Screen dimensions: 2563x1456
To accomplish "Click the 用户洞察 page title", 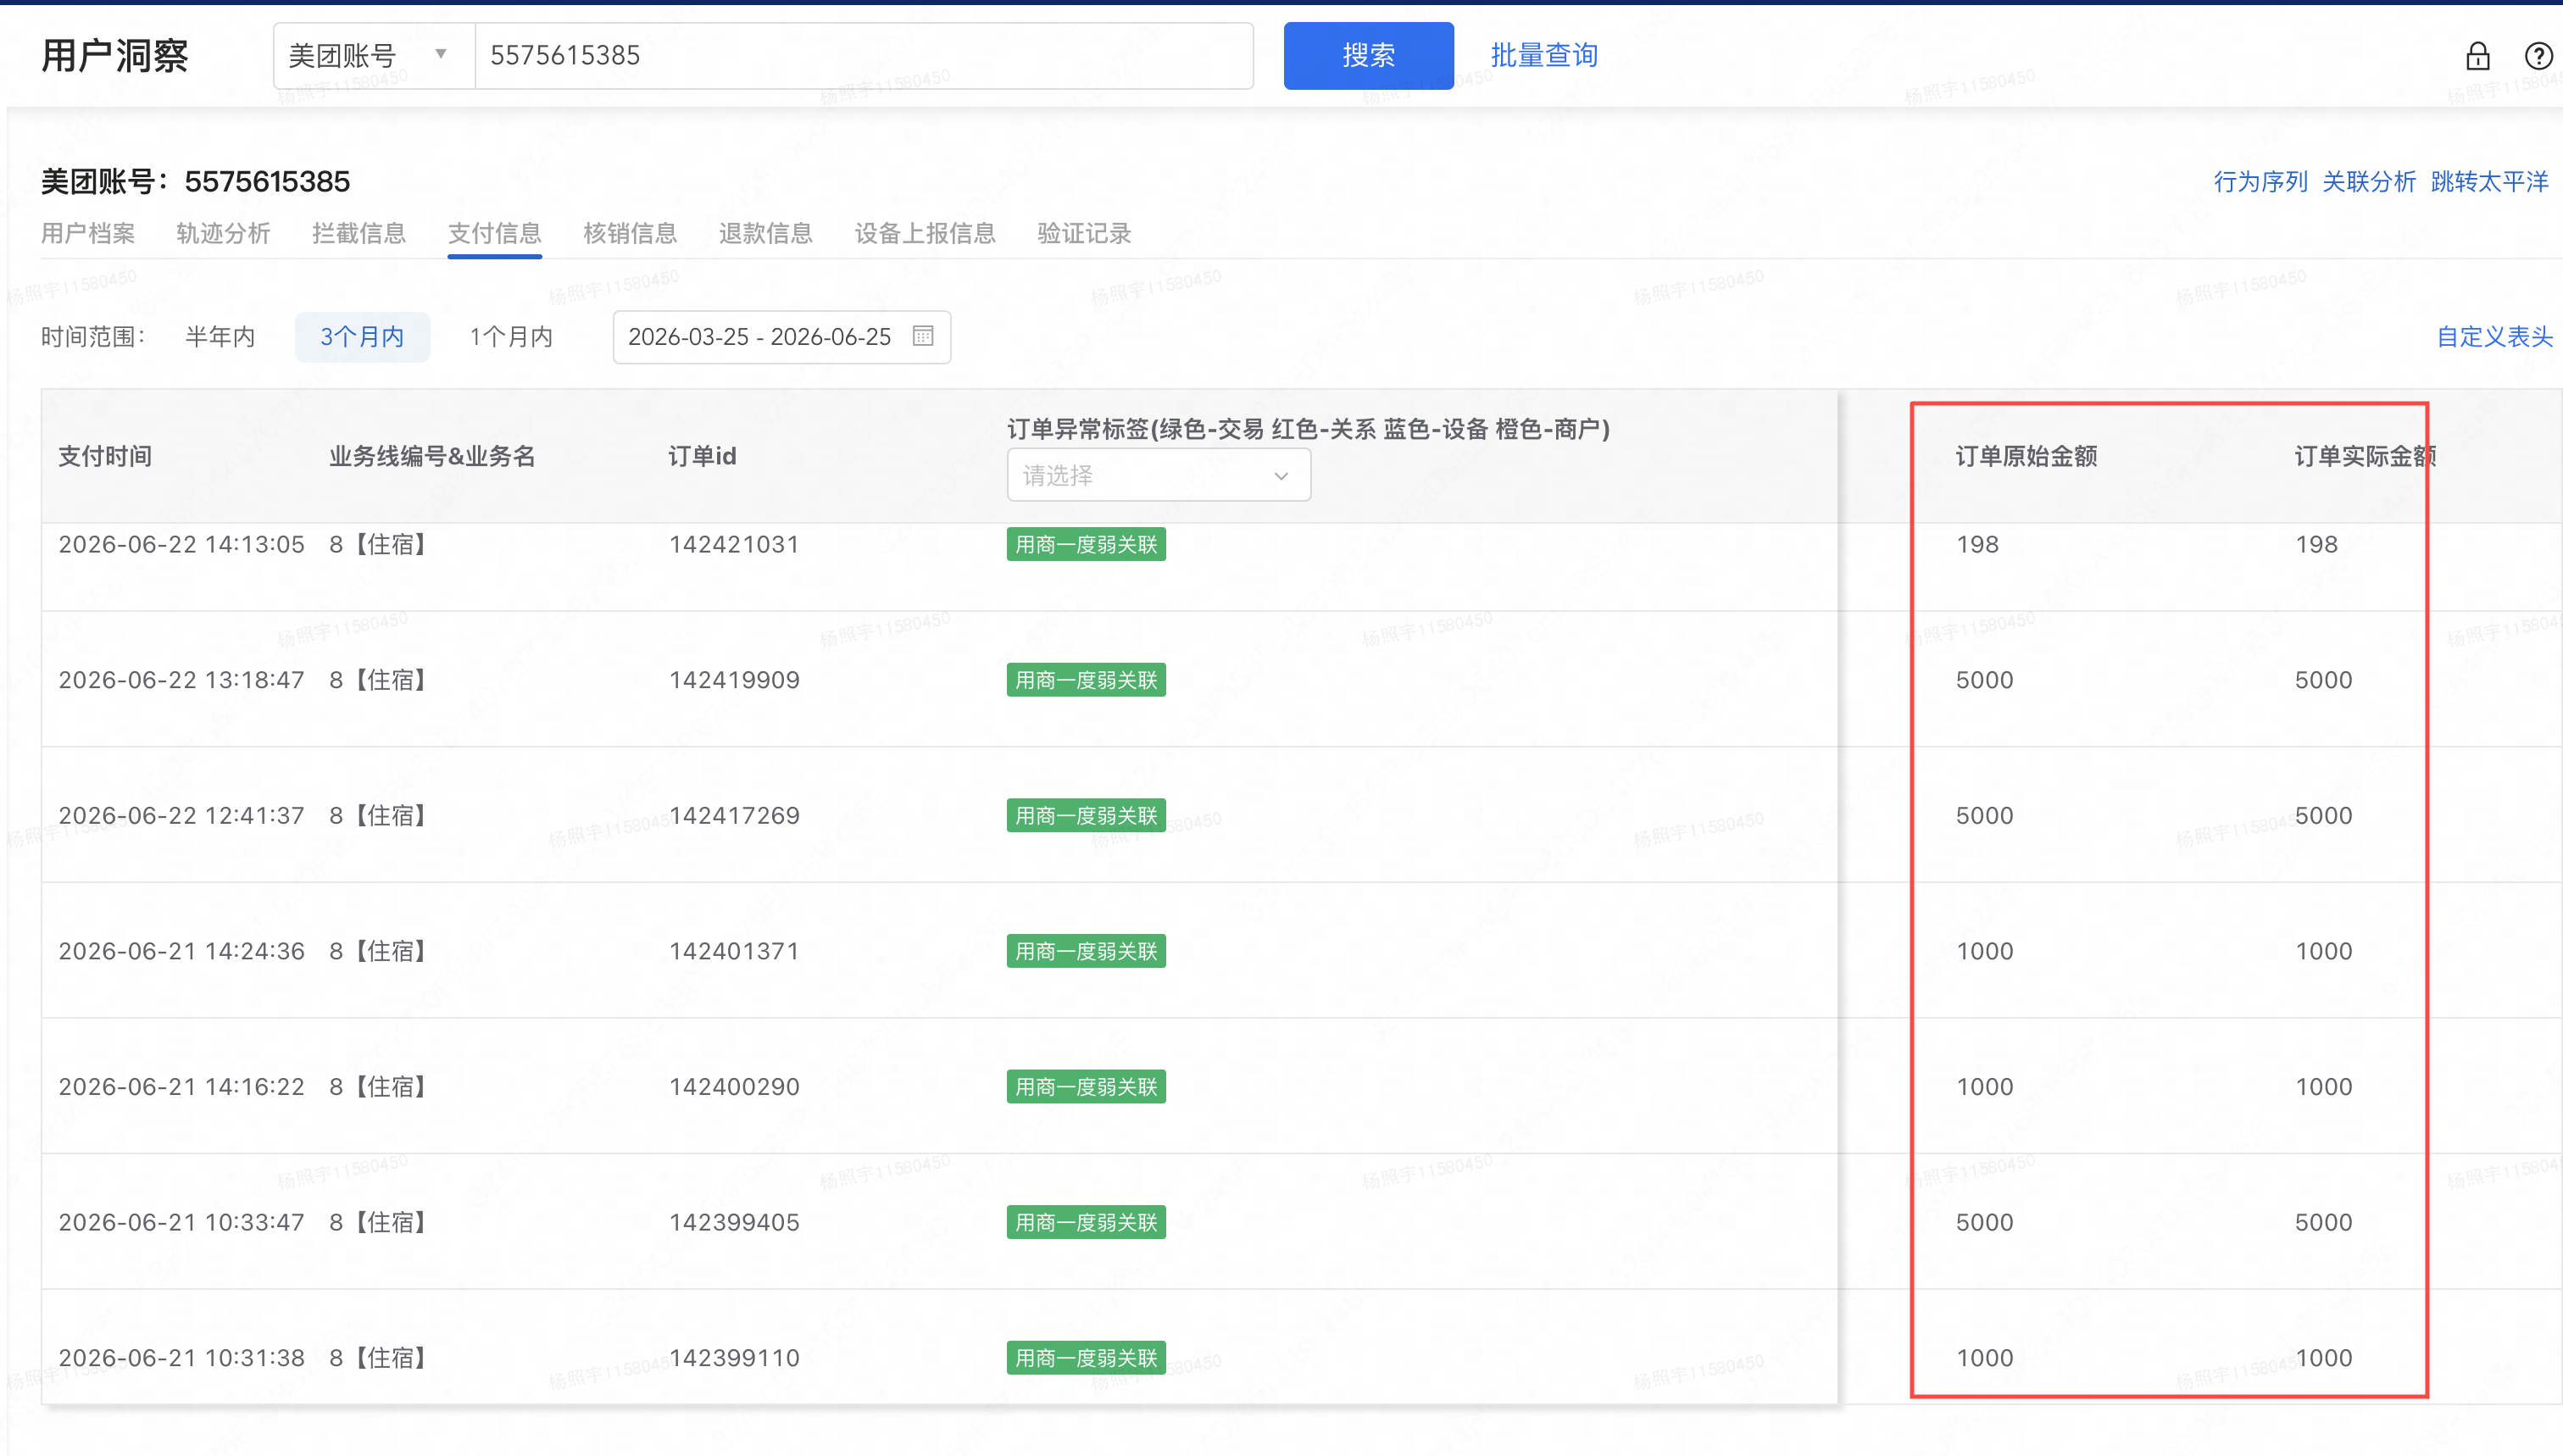I will tap(115, 56).
